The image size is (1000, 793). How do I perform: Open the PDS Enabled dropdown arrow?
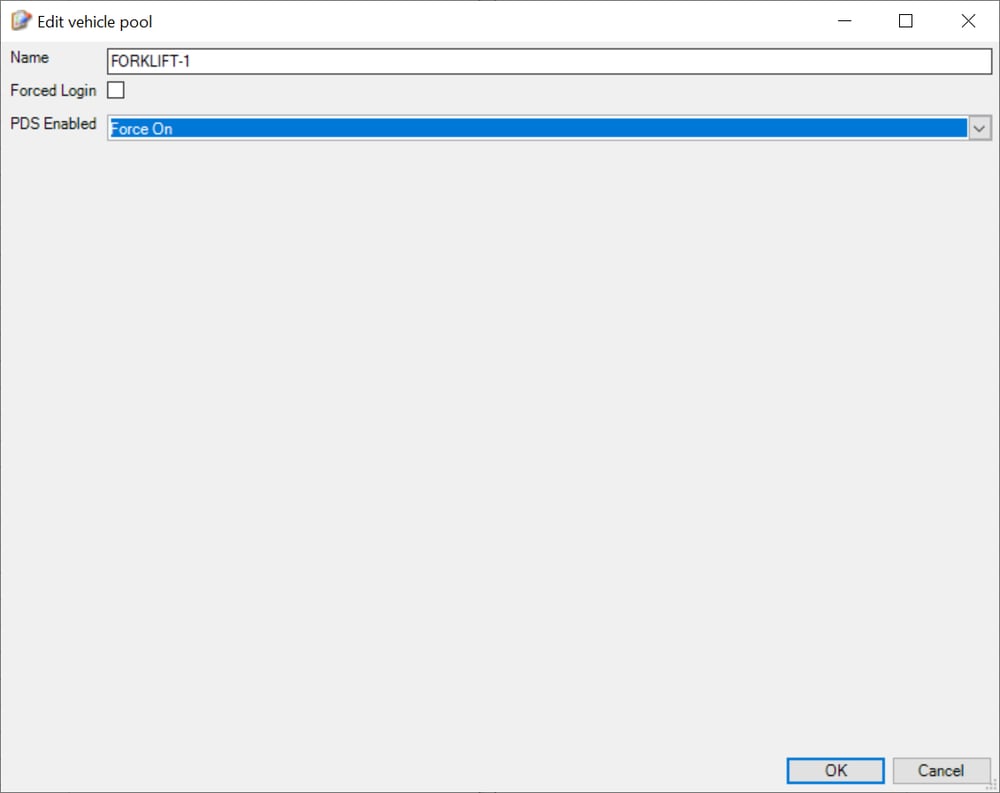click(x=979, y=128)
